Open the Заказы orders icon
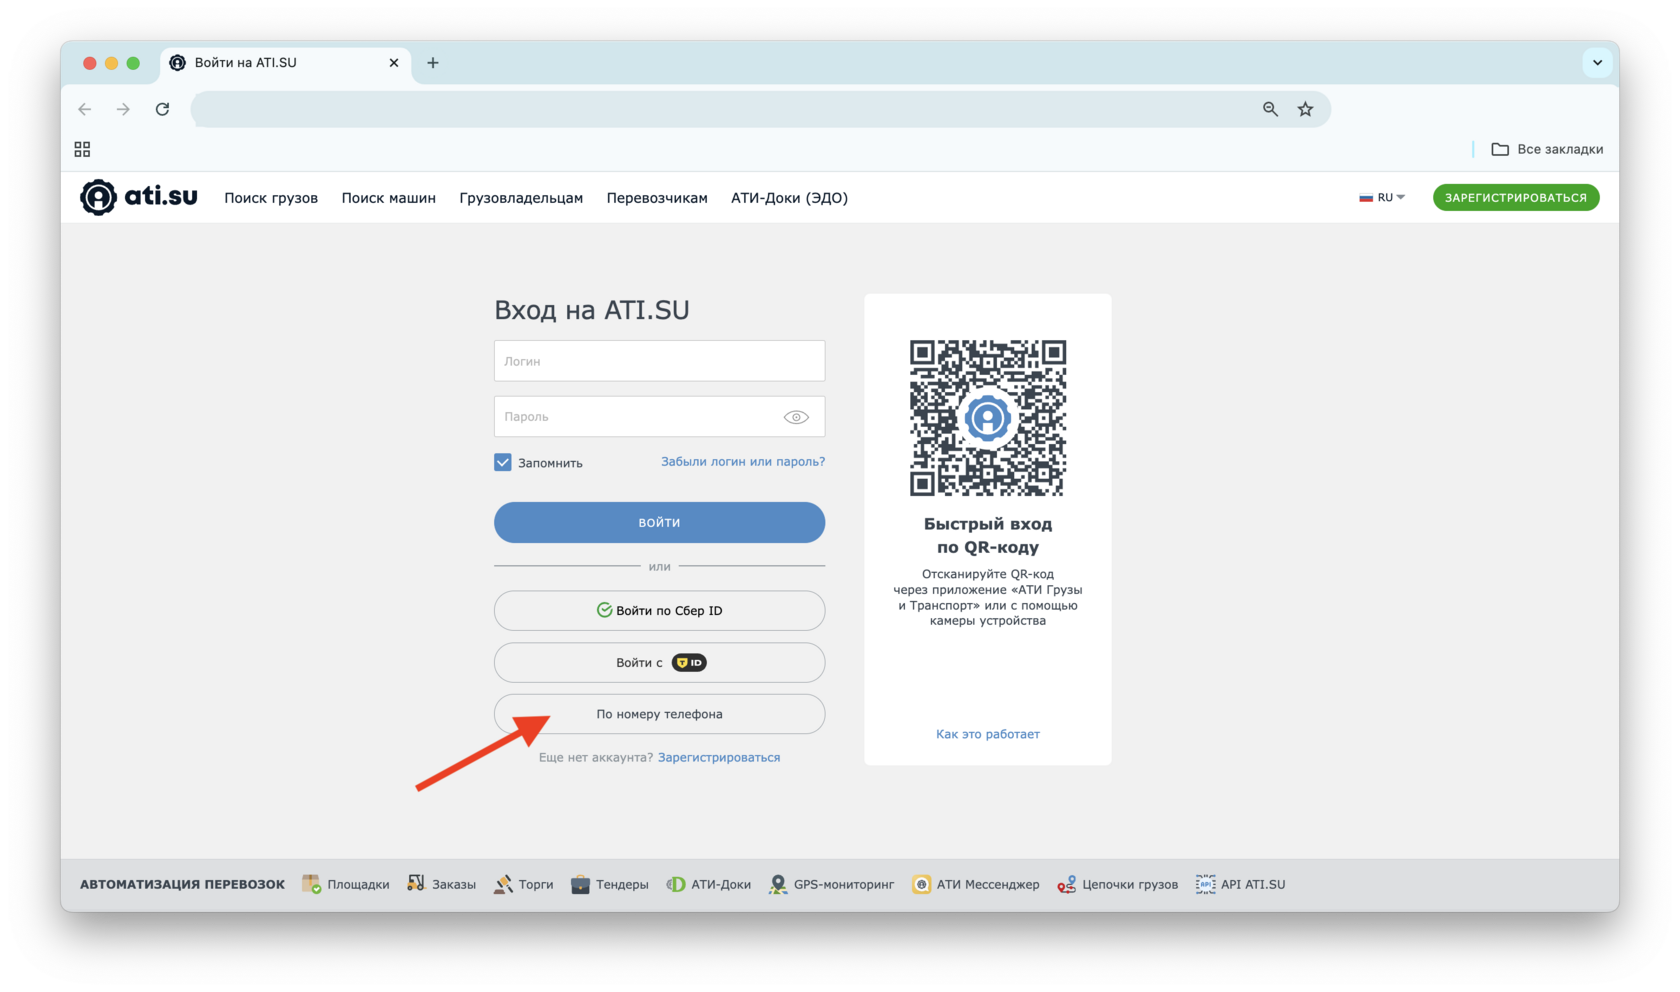Image resolution: width=1680 pixels, height=992 pixels. (416, 884)
